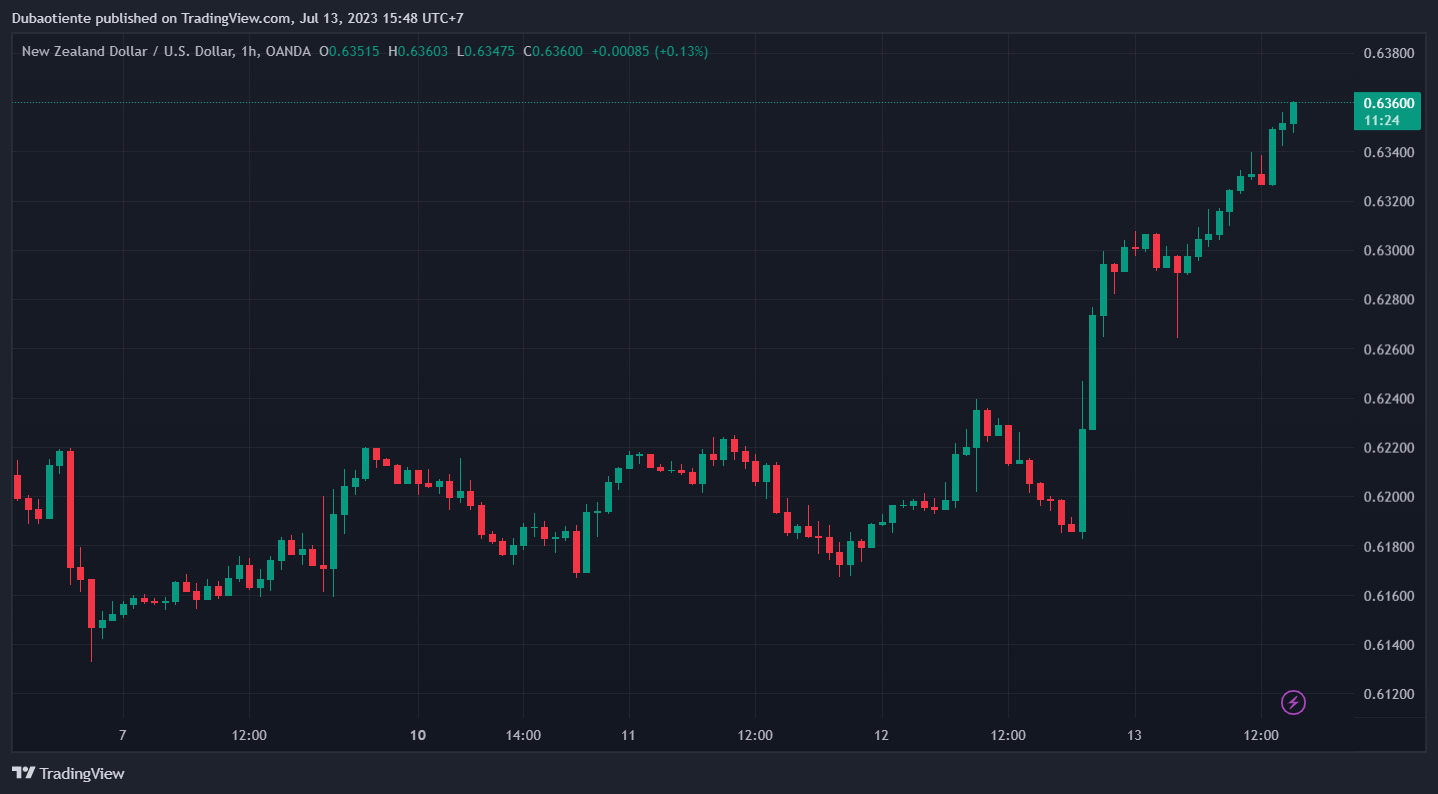The image size is (1438, 794).
Task: Click the latest green candle at far right
Action: click(x=1293, y=113)
